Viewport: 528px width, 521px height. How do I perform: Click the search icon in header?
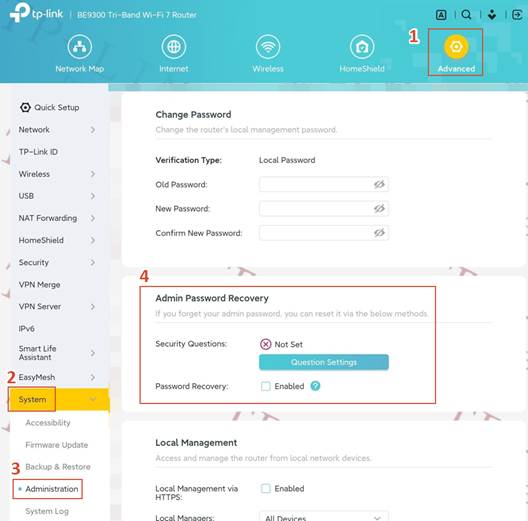coord(466,14)
